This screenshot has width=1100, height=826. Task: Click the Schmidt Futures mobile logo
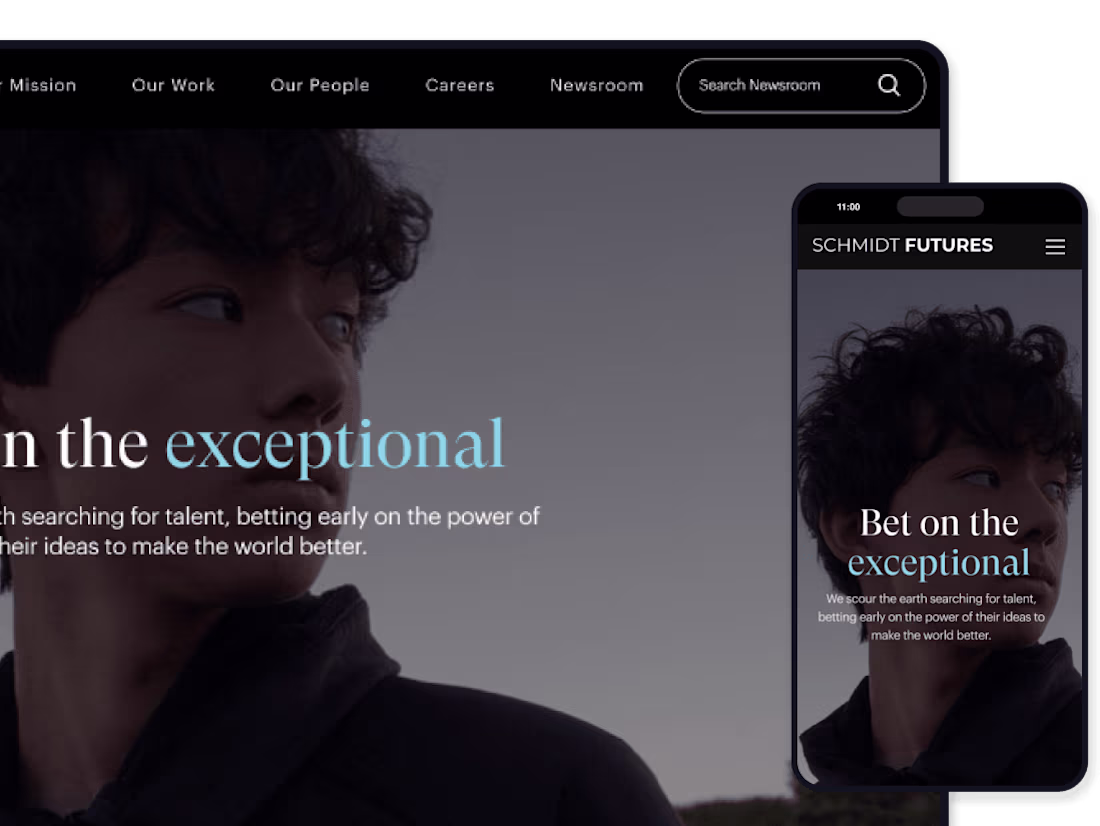902,245
